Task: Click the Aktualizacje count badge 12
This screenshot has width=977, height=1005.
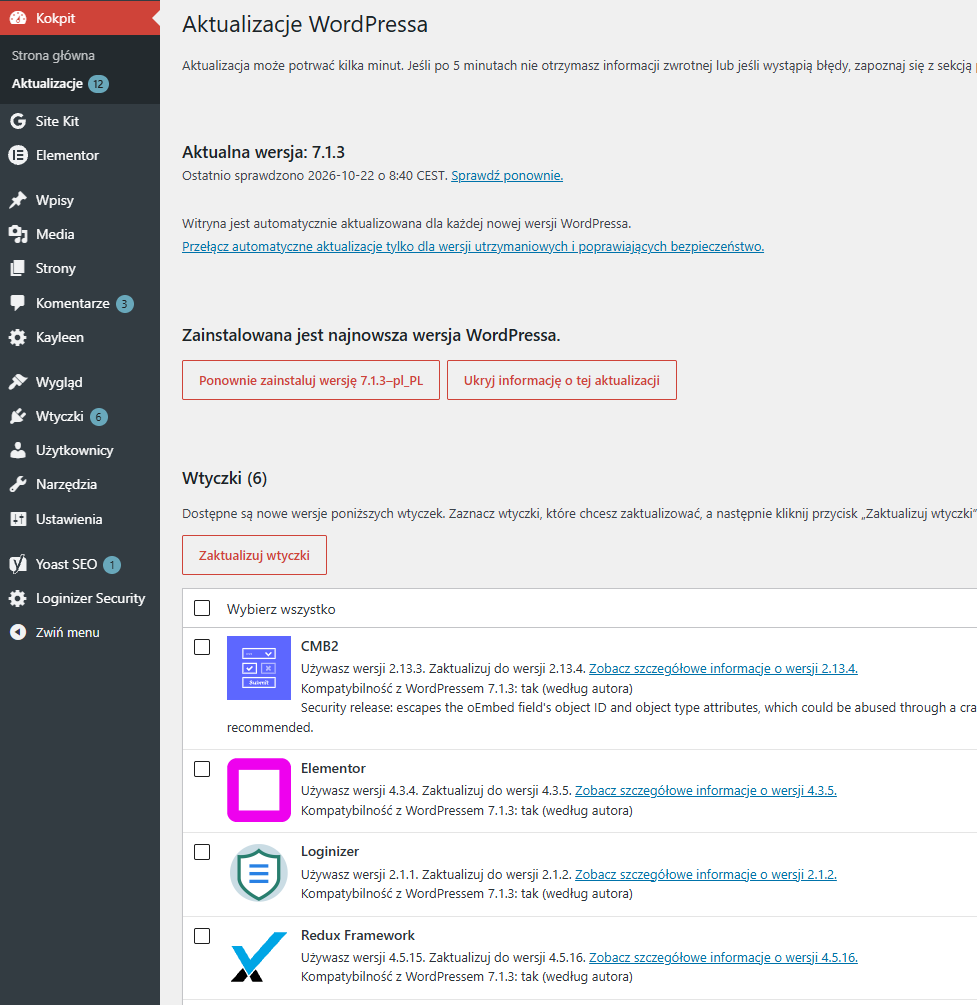Action: pyautogui.click(x=99, y=84)
